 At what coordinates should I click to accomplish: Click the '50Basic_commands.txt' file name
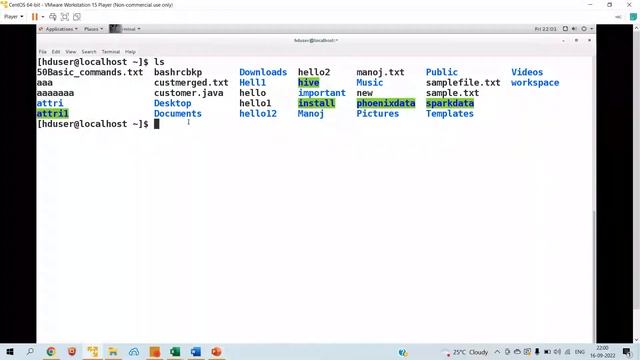click(90, 72)
